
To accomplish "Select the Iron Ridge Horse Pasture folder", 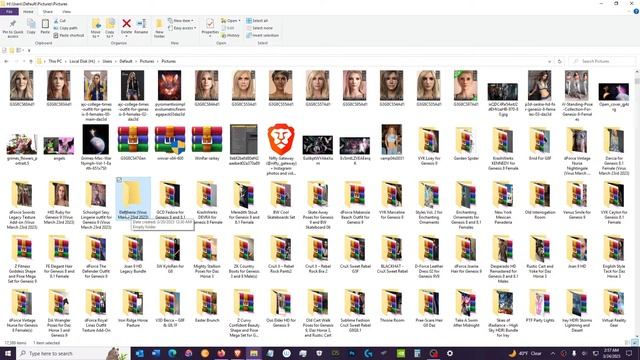I will tap(133, 308).
